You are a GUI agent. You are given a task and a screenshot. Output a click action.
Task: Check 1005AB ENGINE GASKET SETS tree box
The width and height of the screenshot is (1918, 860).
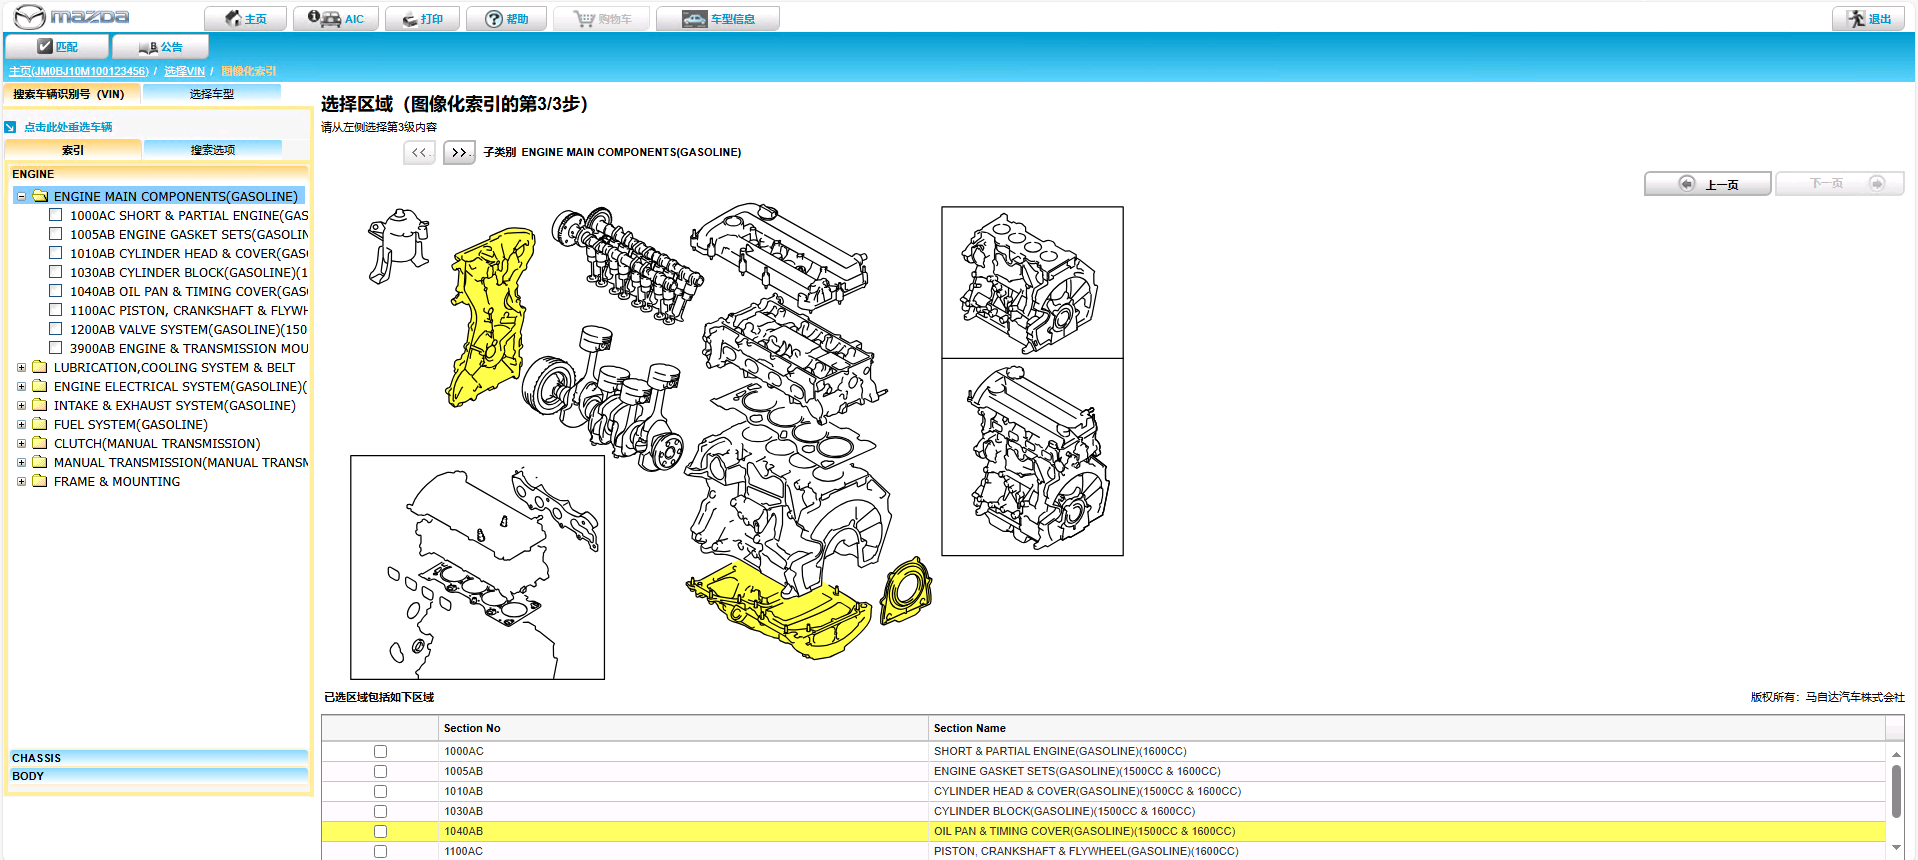[56, 234]
